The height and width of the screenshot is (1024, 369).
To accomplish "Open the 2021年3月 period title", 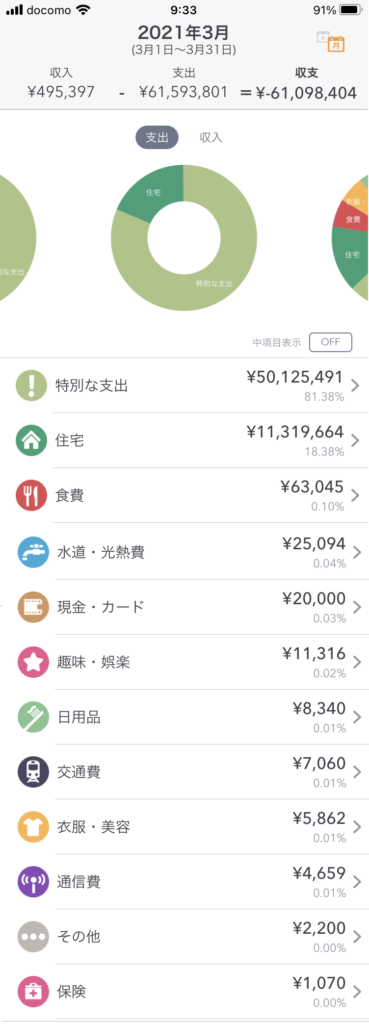I will click(x=184, y=33).
